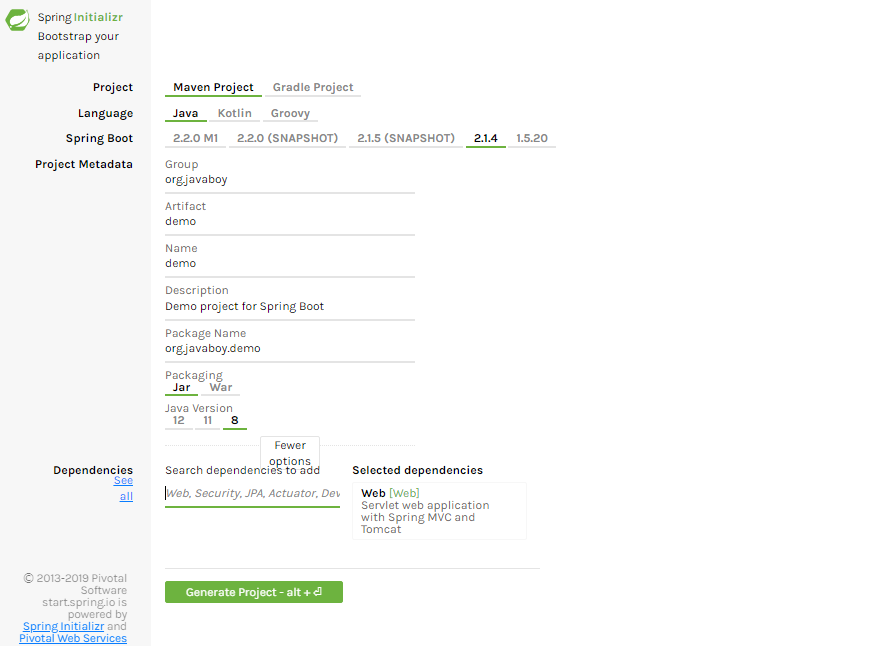Select Spring Boot 2.1.5 (SNAPSHOT)
The height and width of the screenshot is (646, 884).
pyautogui.click(x=406, y=138)
